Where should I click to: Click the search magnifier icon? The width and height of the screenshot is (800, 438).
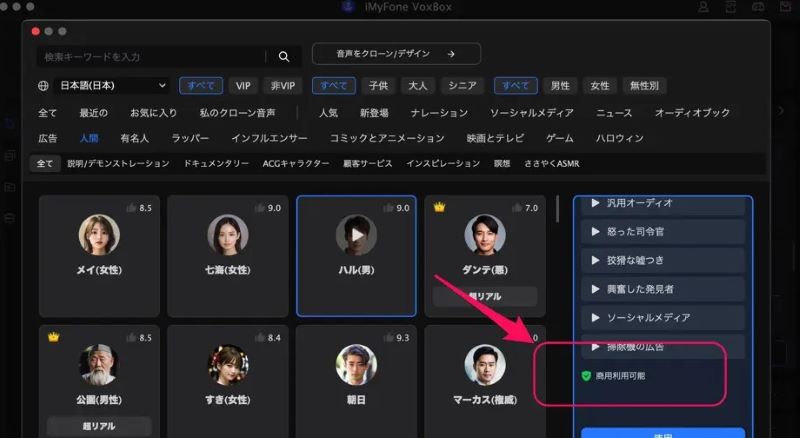click(284, 57)
